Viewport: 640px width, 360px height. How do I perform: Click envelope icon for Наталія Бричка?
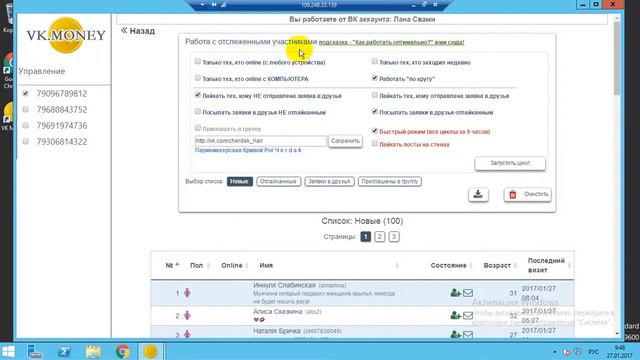point(468,334)
